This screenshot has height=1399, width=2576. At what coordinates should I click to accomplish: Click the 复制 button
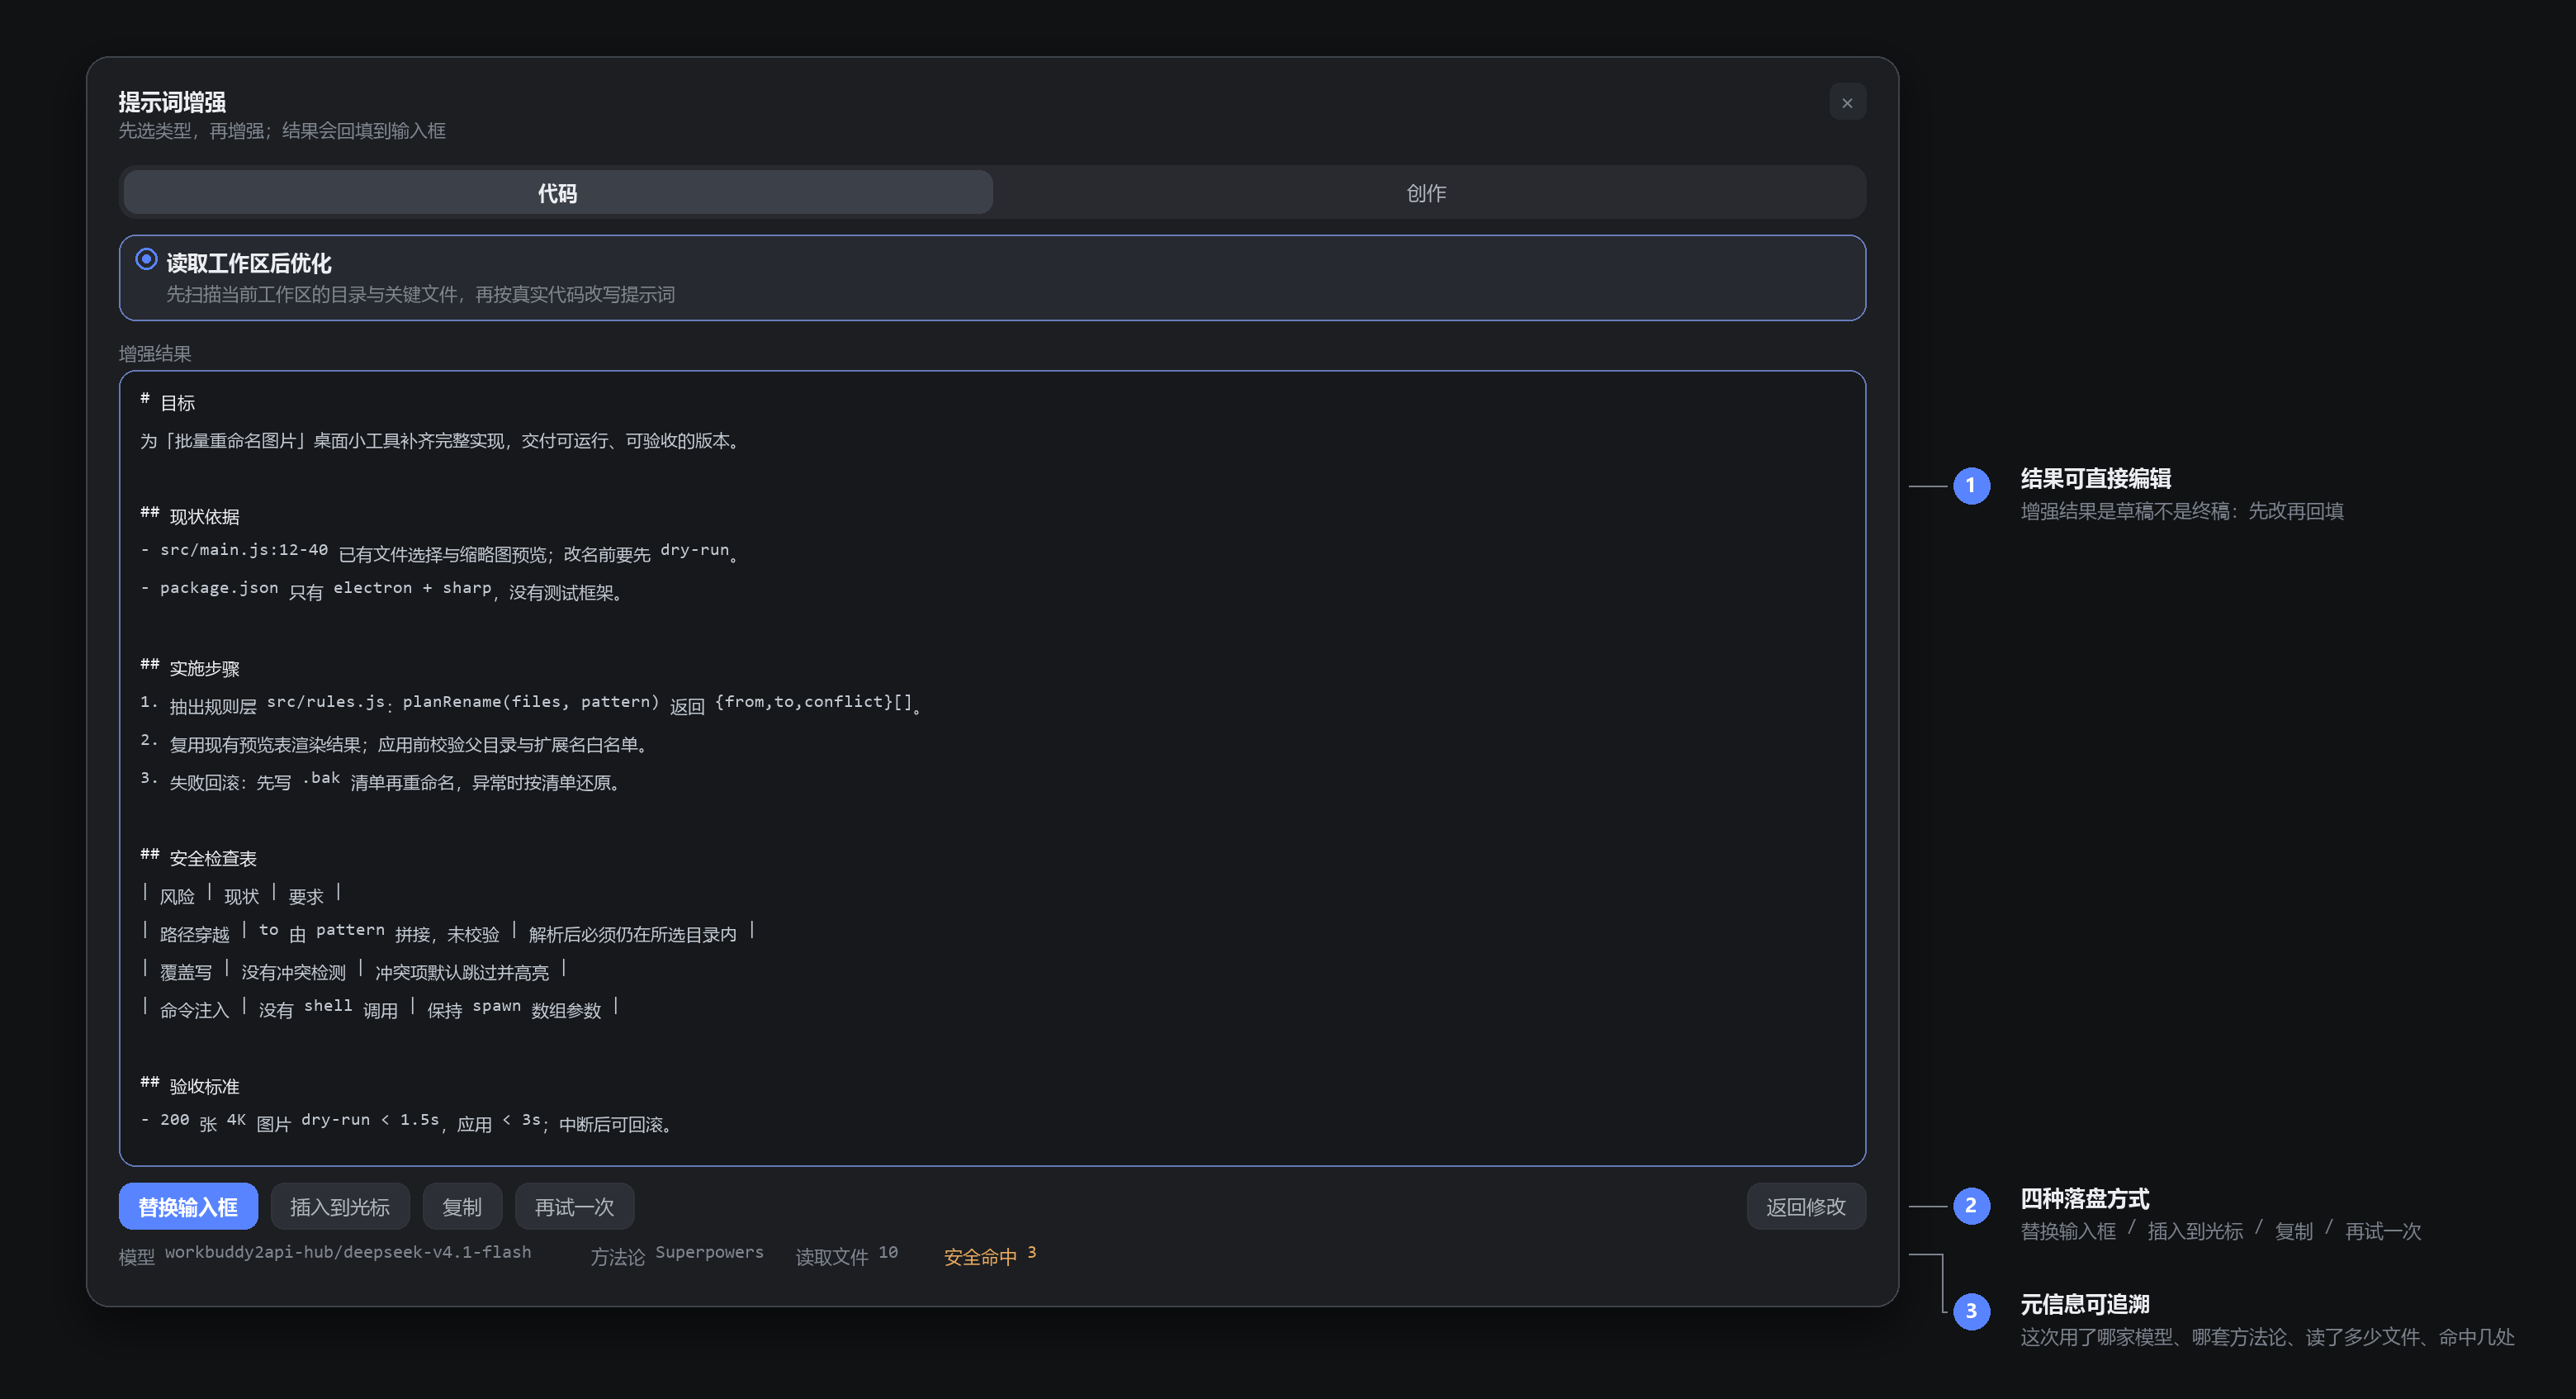pyautogui.click(x=462, y=1206)
